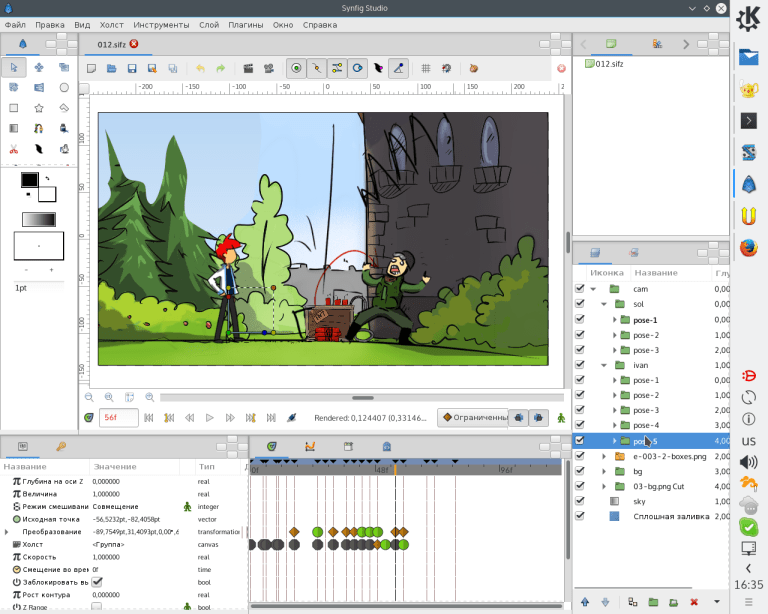Select the Transform tool in toolbox
768x614 pixels.
14,68
